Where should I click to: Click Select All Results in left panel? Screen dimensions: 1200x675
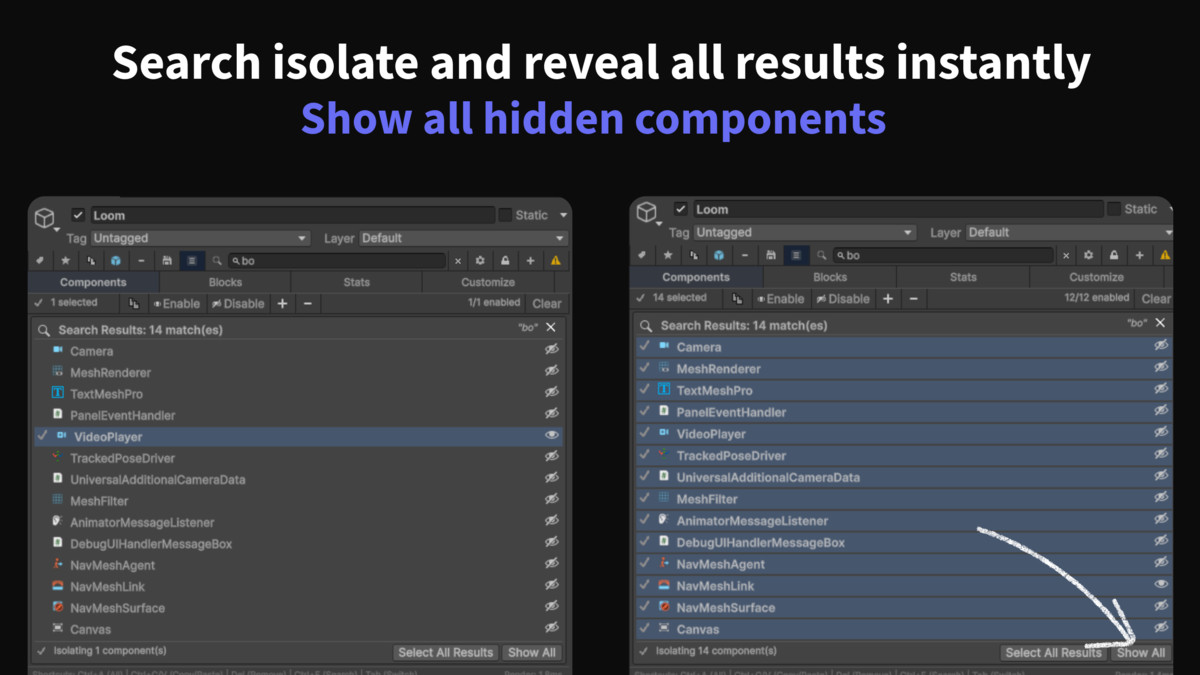click(x=446, y=652)
